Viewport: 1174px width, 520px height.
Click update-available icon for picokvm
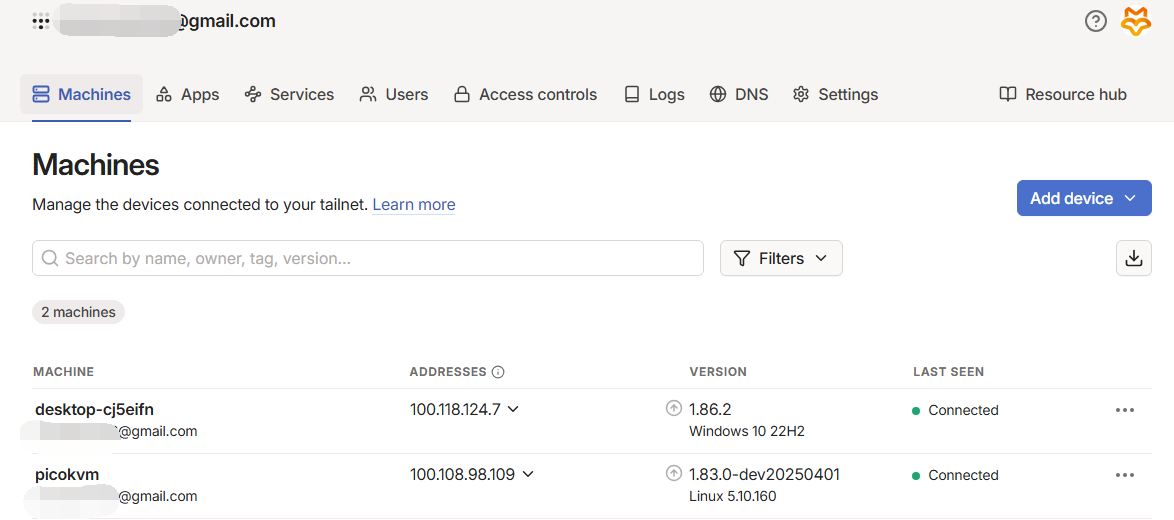tap(674, 474)
